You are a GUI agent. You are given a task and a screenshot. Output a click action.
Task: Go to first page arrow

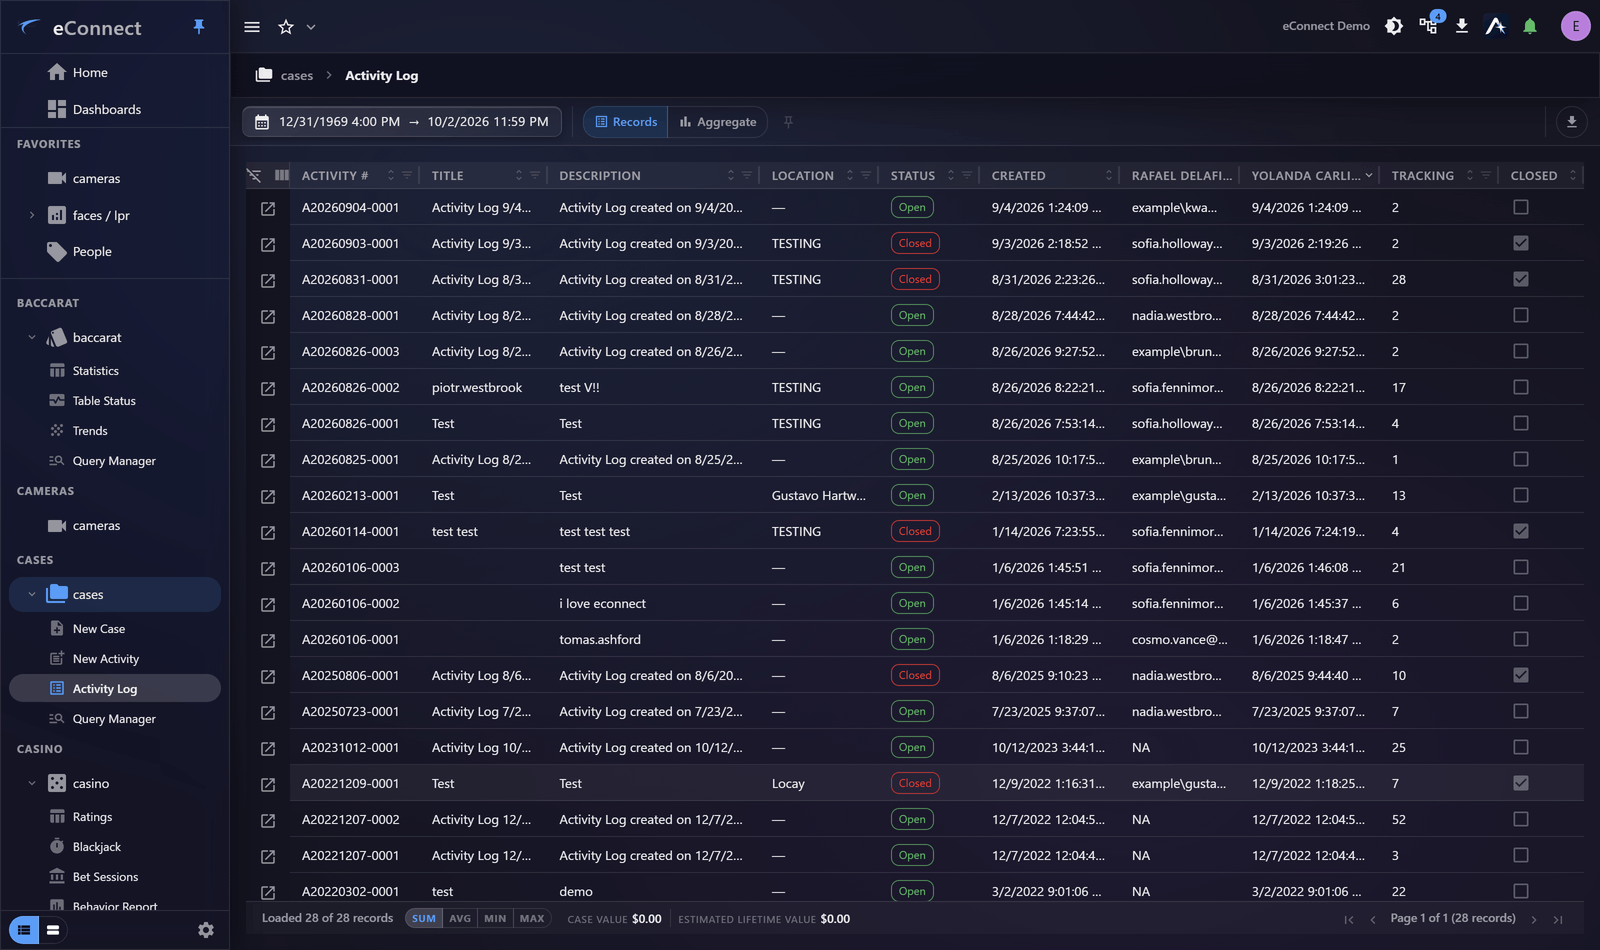(1349, 919)
